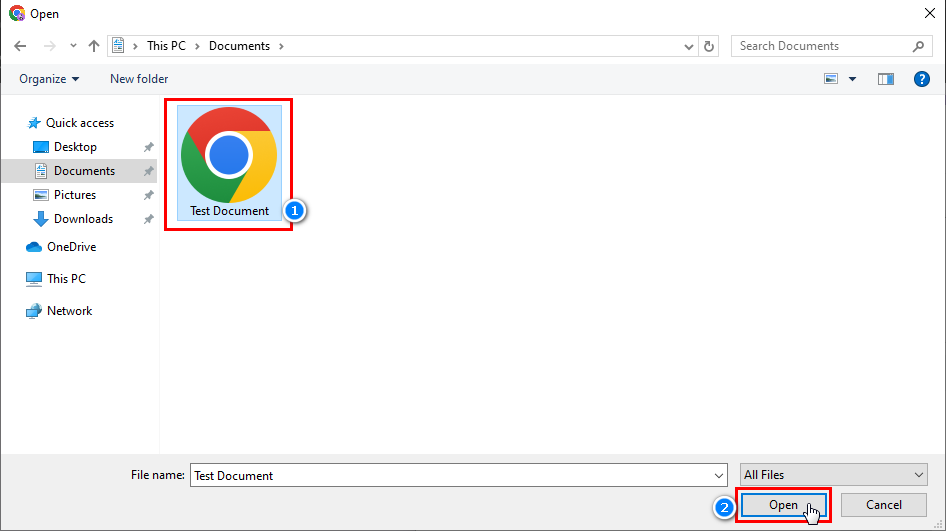Click the 'Test Document' file name label
The image size is (946, 531).
pyautogui.click(x=229, y=211)
